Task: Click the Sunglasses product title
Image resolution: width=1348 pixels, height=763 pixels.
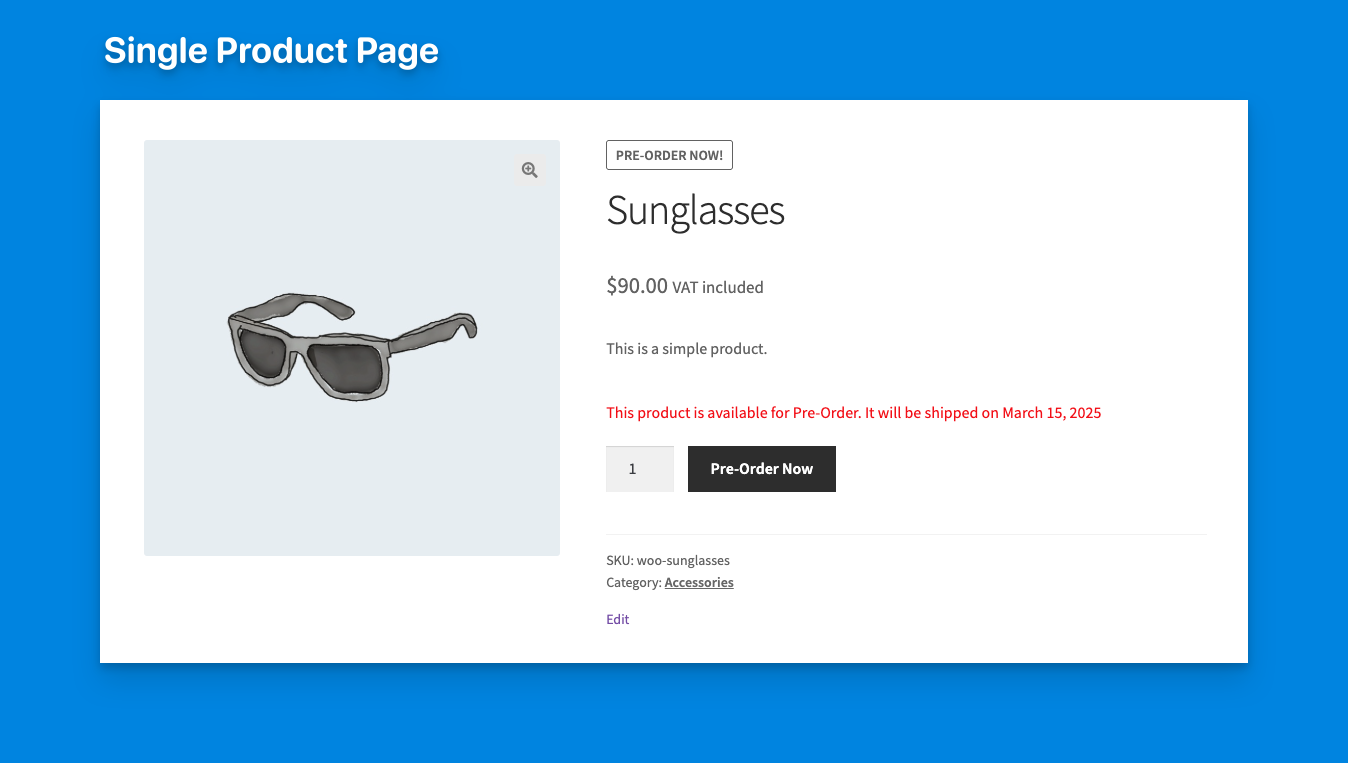Action: tap(695, 211)
